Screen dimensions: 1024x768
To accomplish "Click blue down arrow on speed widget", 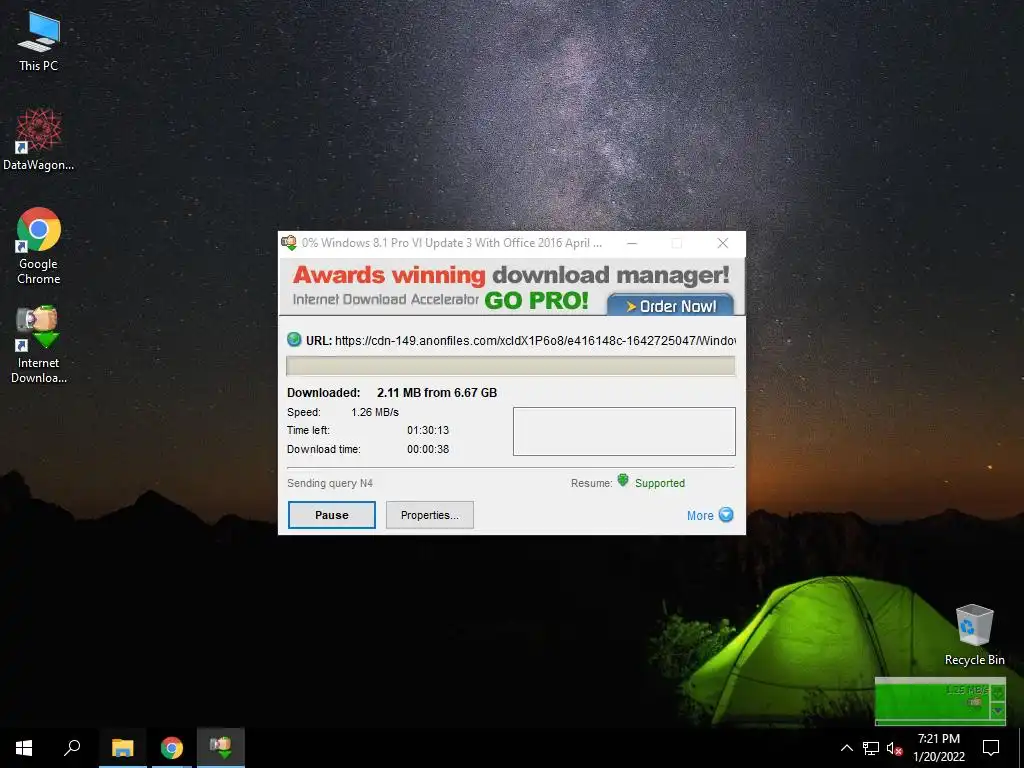I will click(x=998, y=710).
